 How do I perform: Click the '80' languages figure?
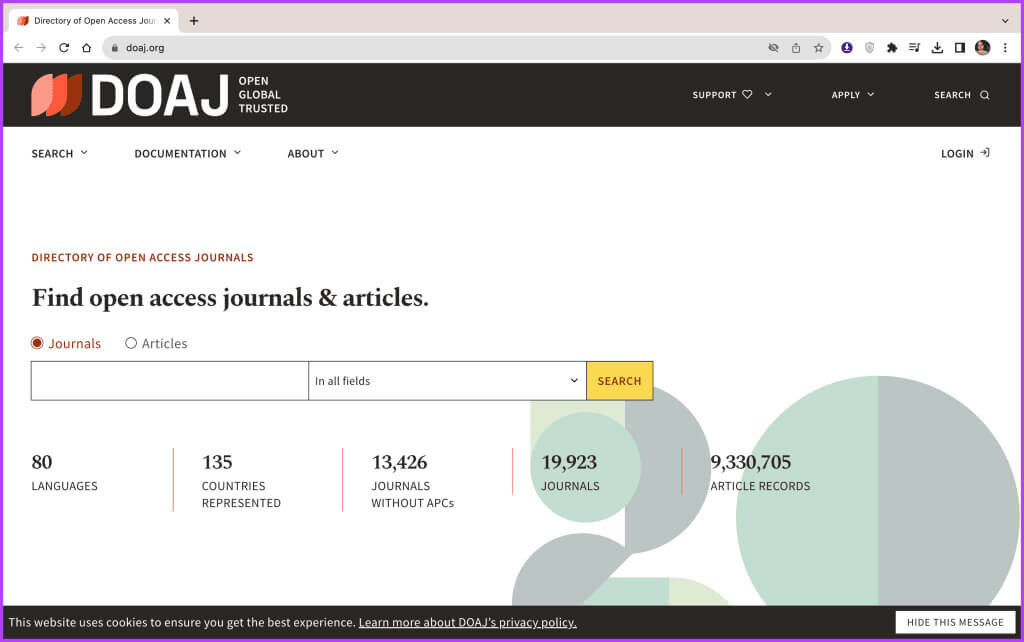pyautogui.click(x=42, y=462)
